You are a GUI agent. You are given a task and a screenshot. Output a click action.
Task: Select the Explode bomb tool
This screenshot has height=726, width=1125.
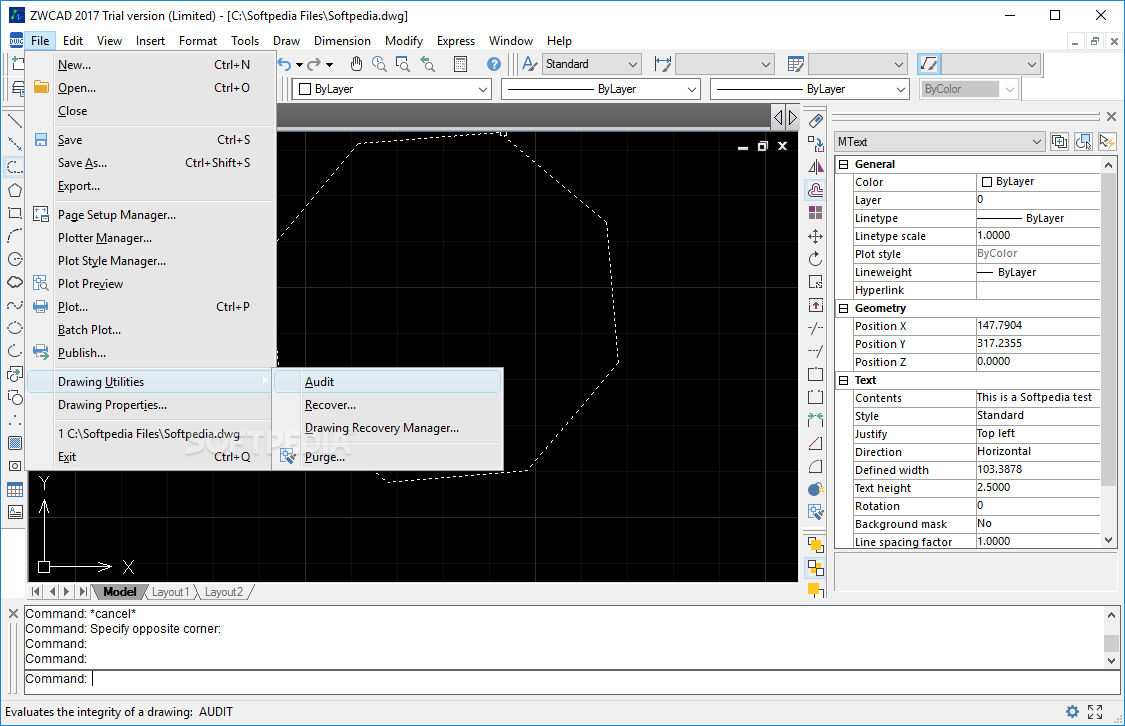(816, 489)
